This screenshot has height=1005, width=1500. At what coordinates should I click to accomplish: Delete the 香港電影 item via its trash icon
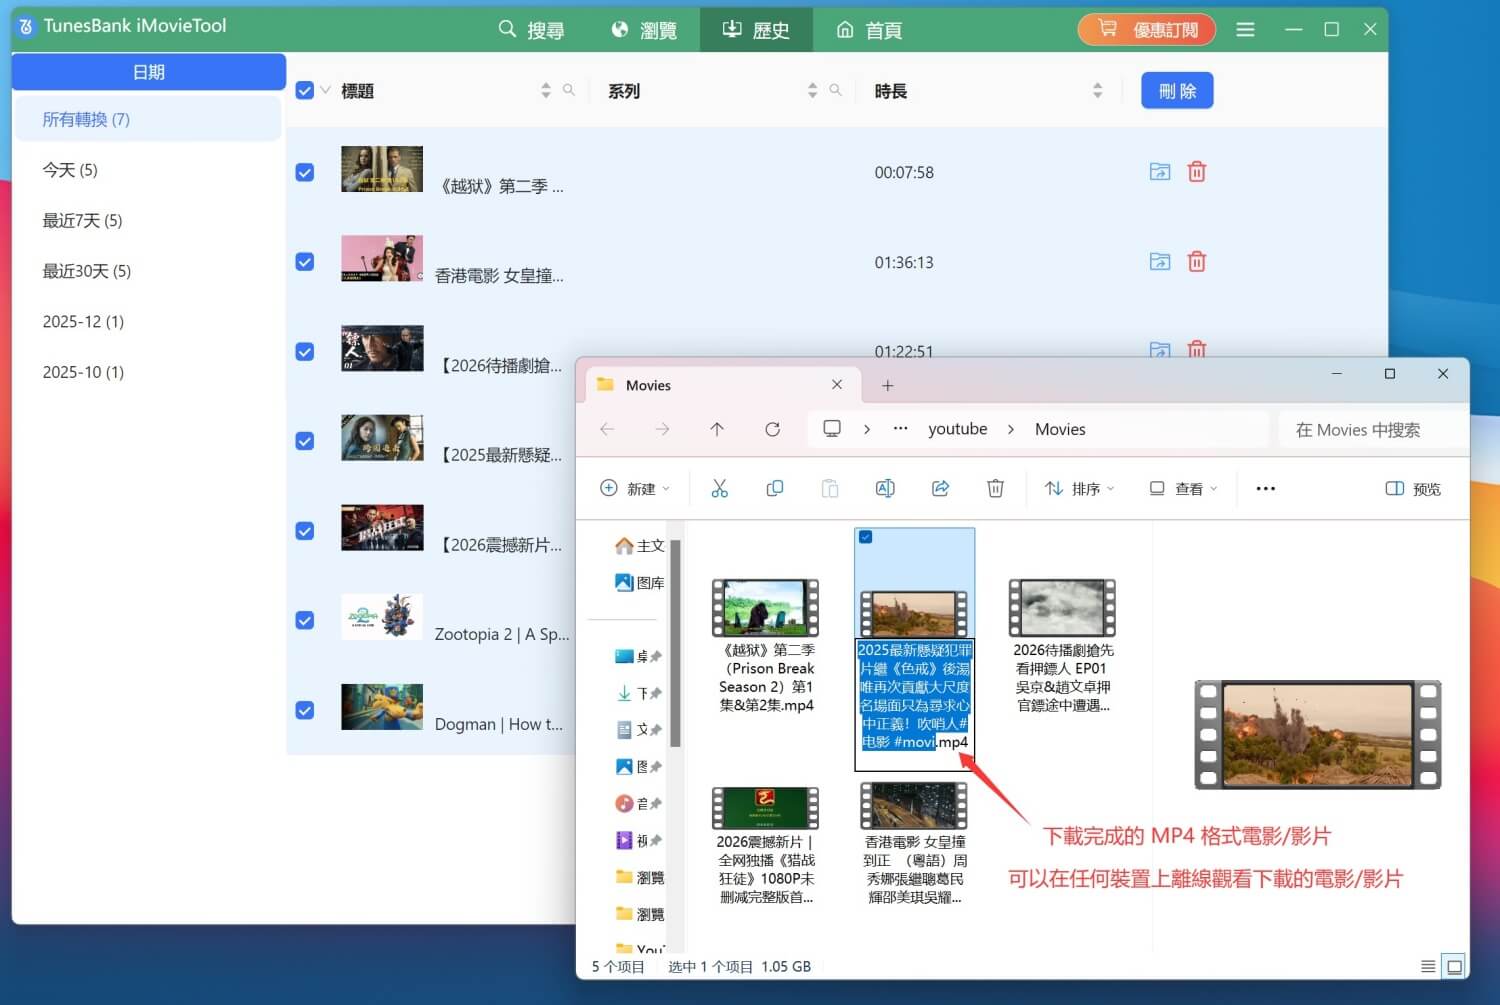(x=1196, y=261)
